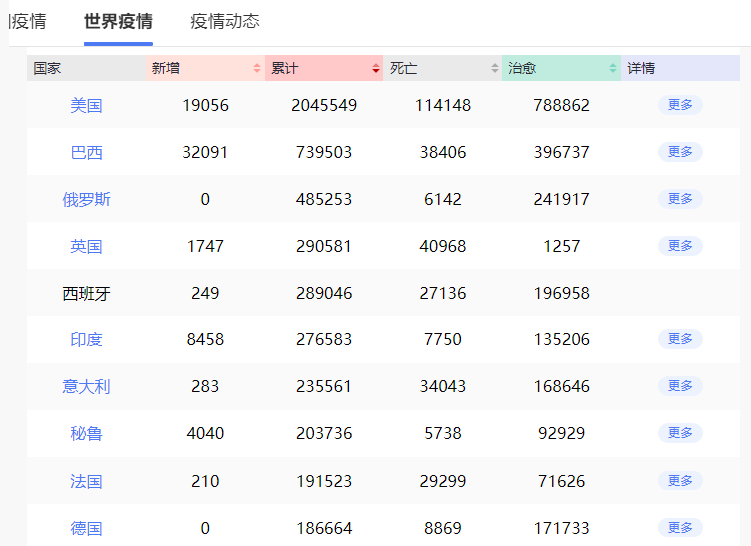Select the new cases value 19056
The image size is (751, 546).
coord(205,105)
